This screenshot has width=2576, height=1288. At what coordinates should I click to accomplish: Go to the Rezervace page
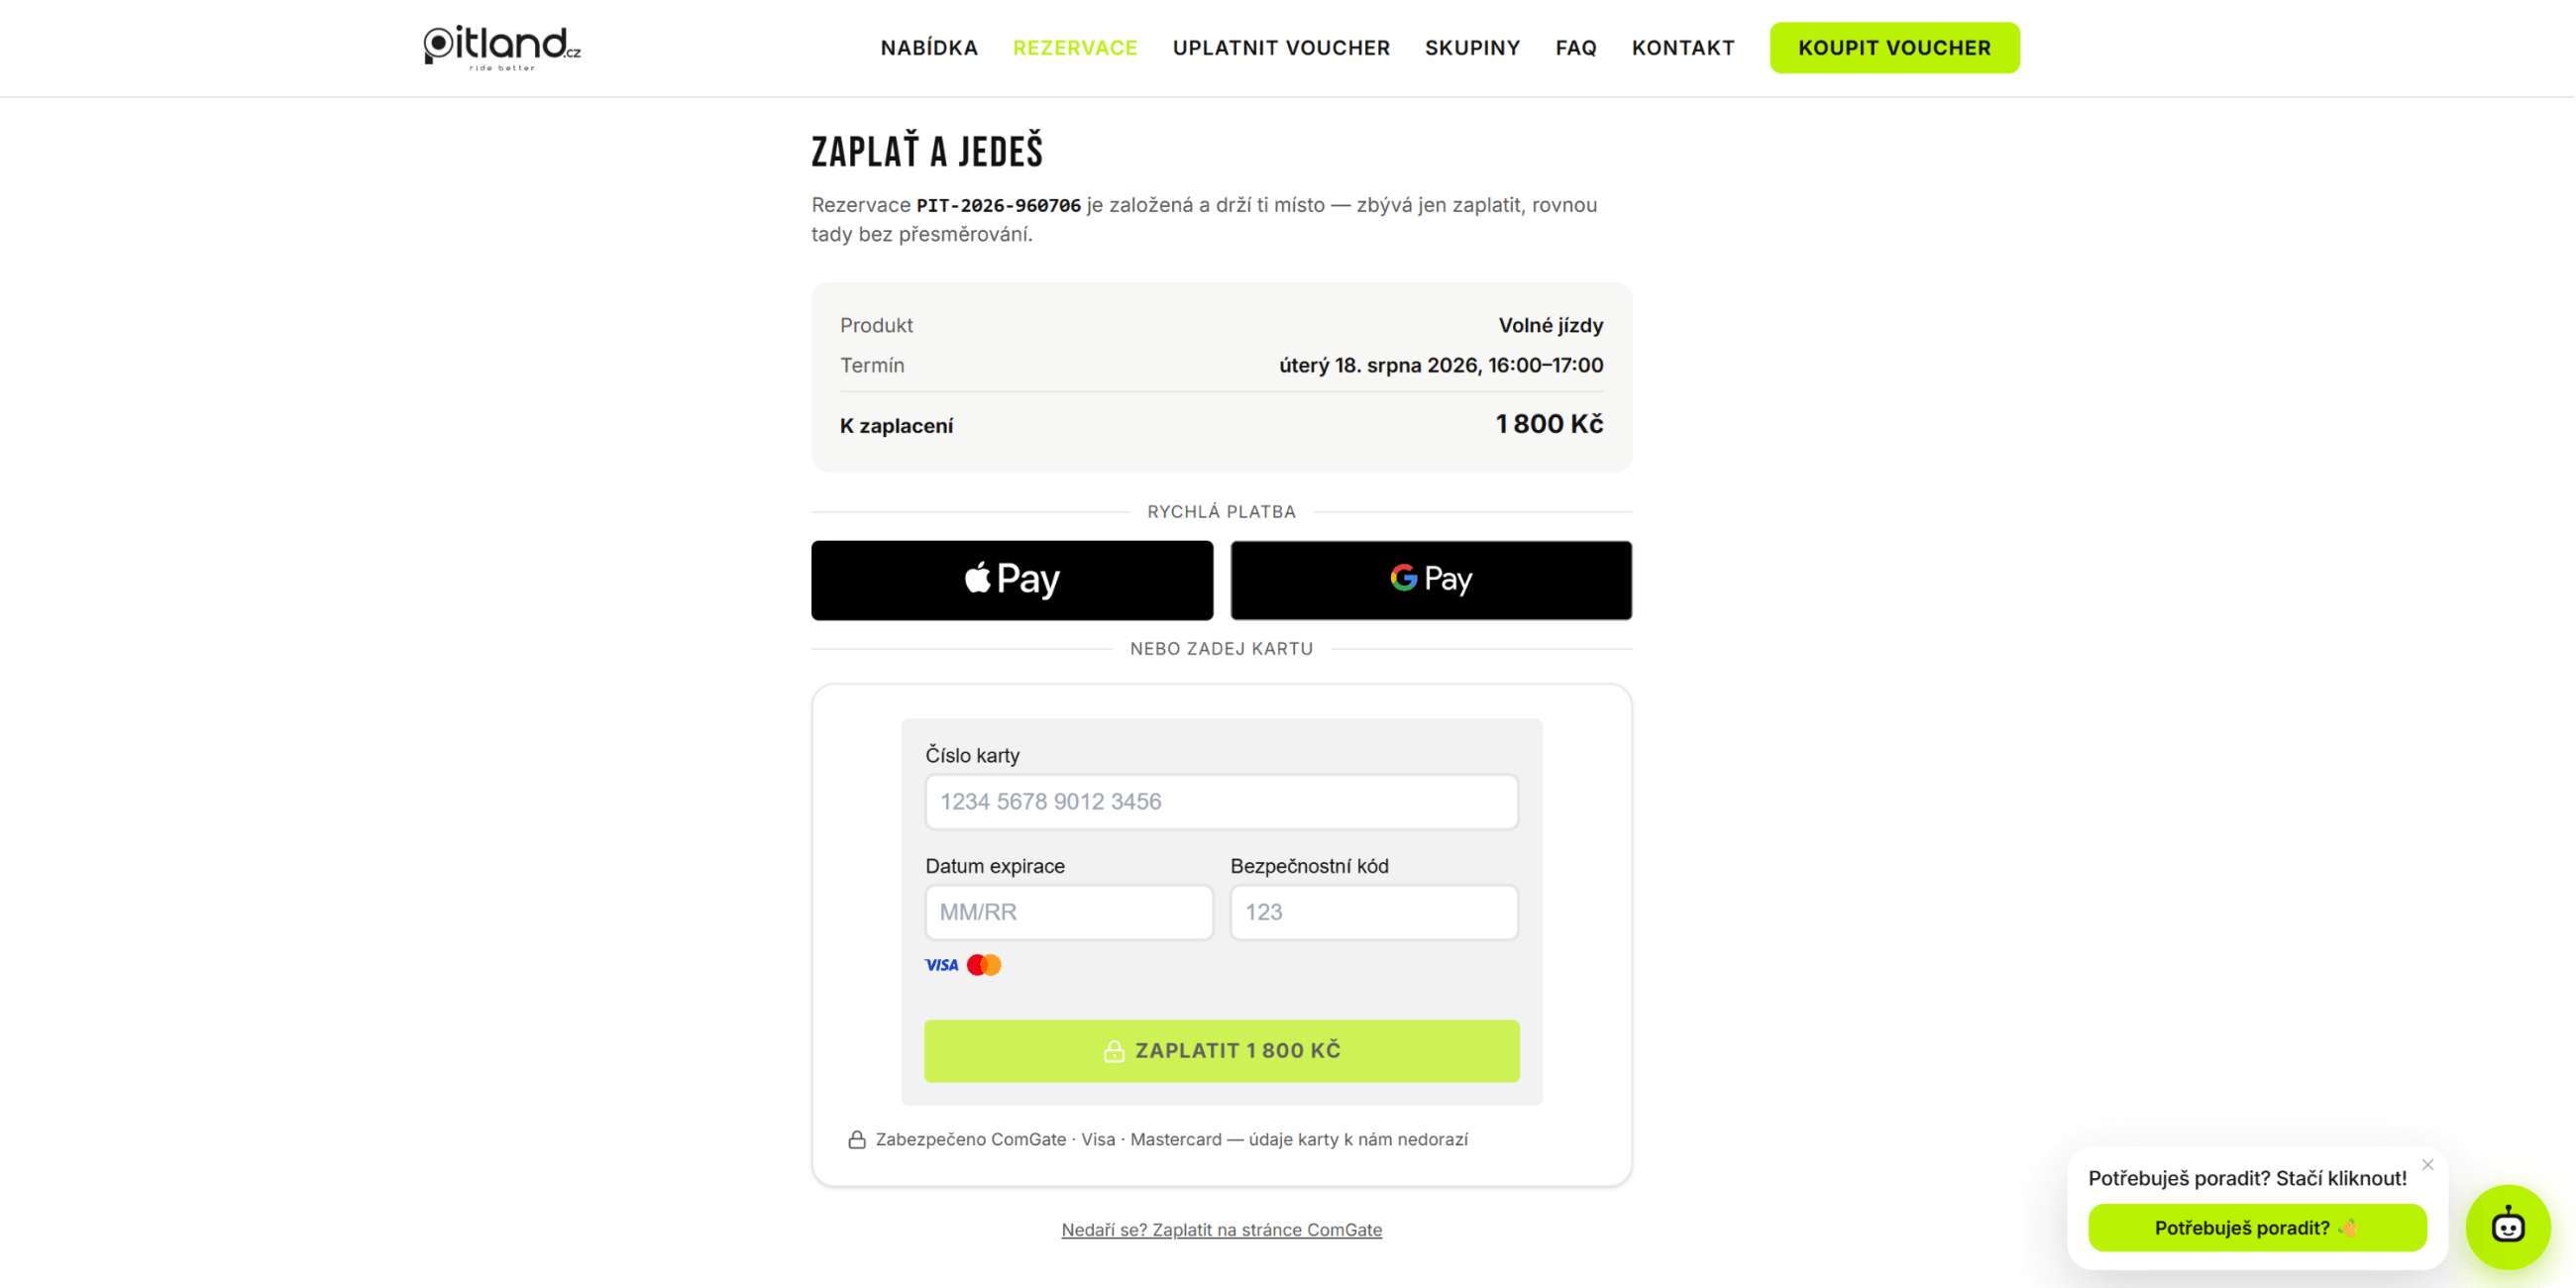click(1075, 48)
